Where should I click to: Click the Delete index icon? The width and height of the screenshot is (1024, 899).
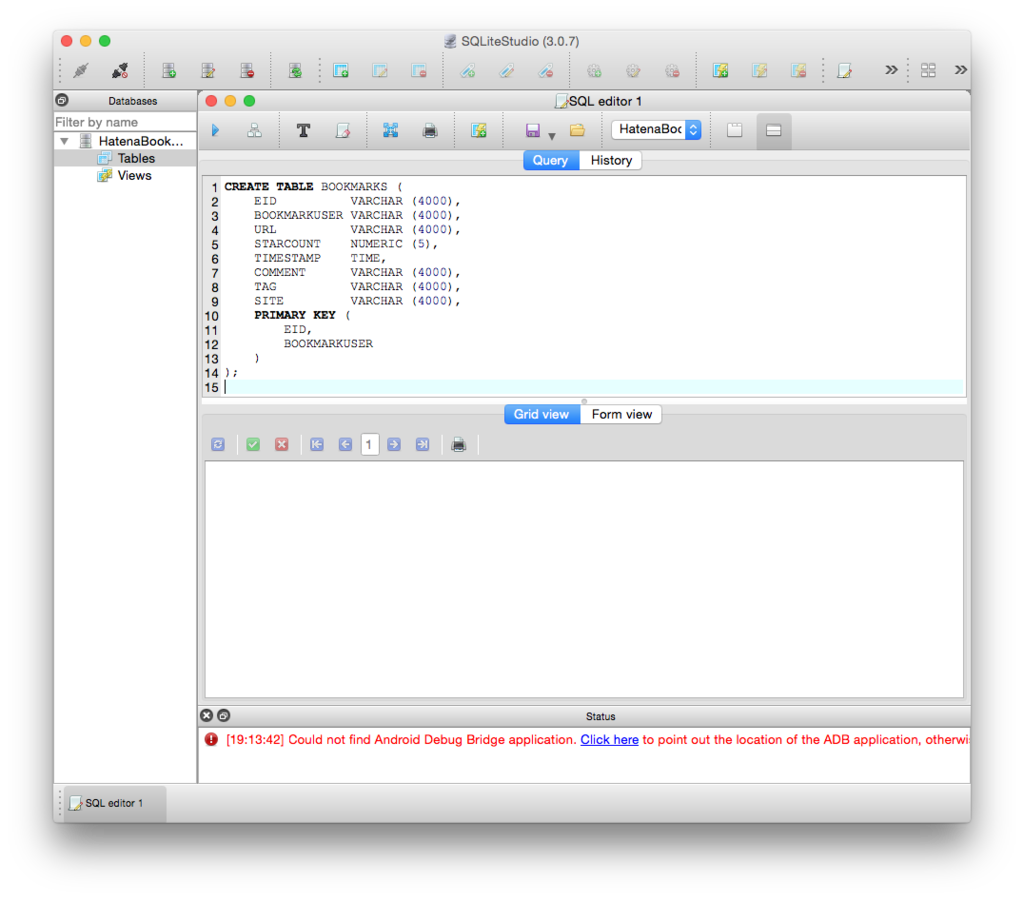click(x=546, y=71)
